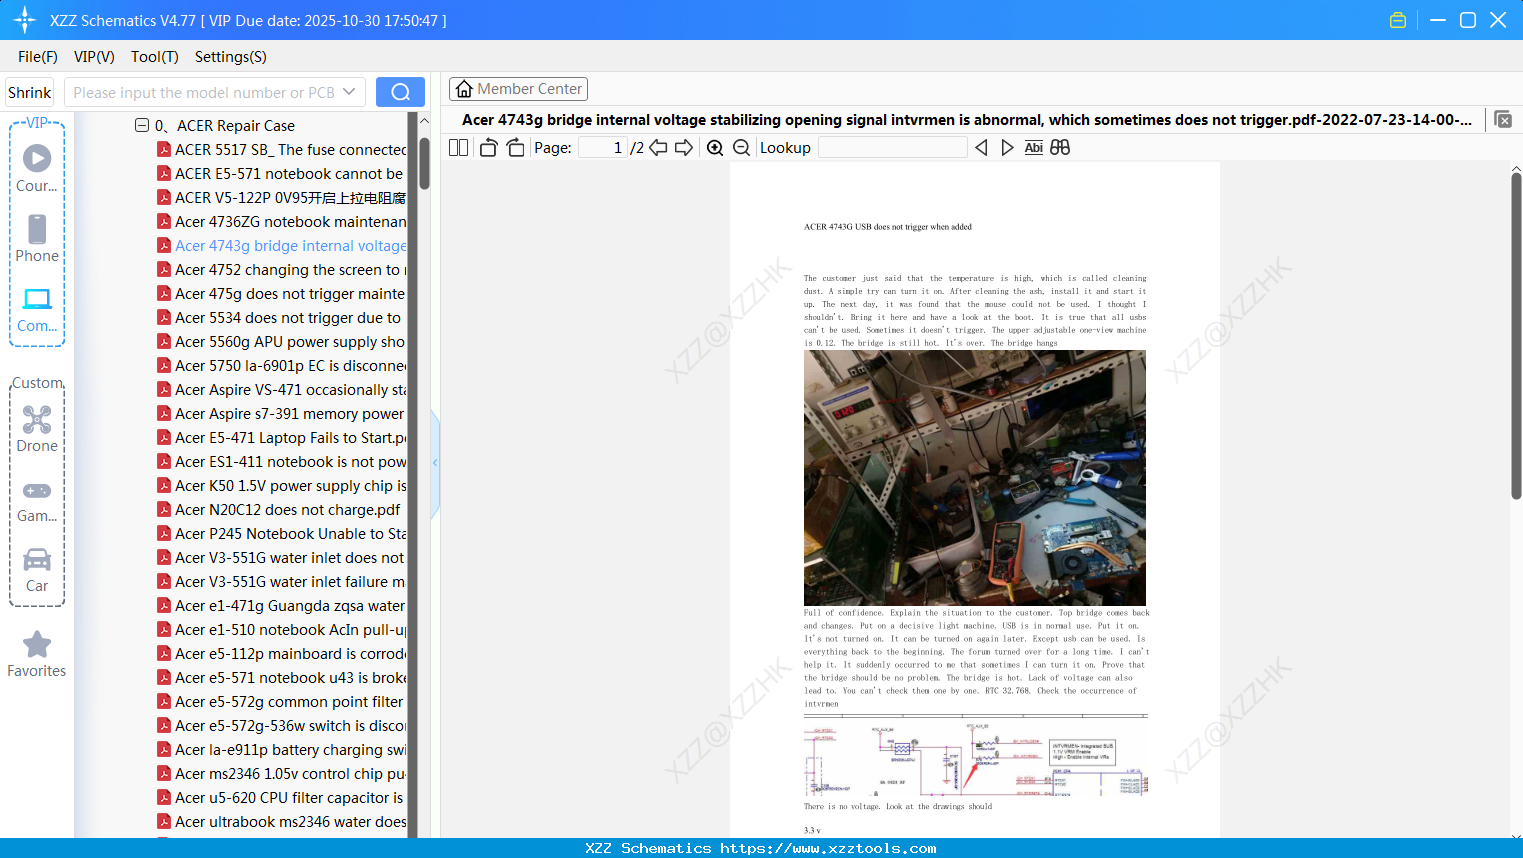Image resolution: width=1523 pixels, height=858 pixels.
Task: Open Acer Aspire VS-471 case
Action: (282, 390)
